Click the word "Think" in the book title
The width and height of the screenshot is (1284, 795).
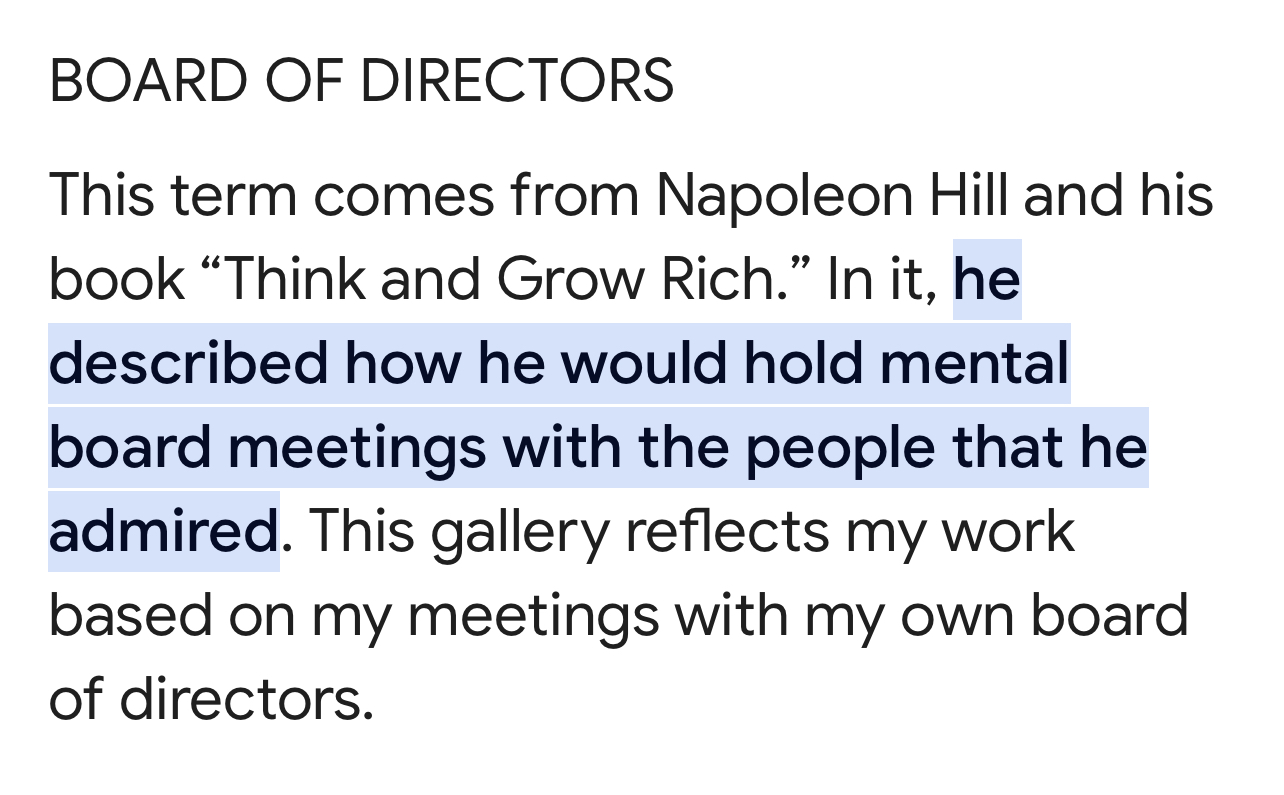[291, 280]
